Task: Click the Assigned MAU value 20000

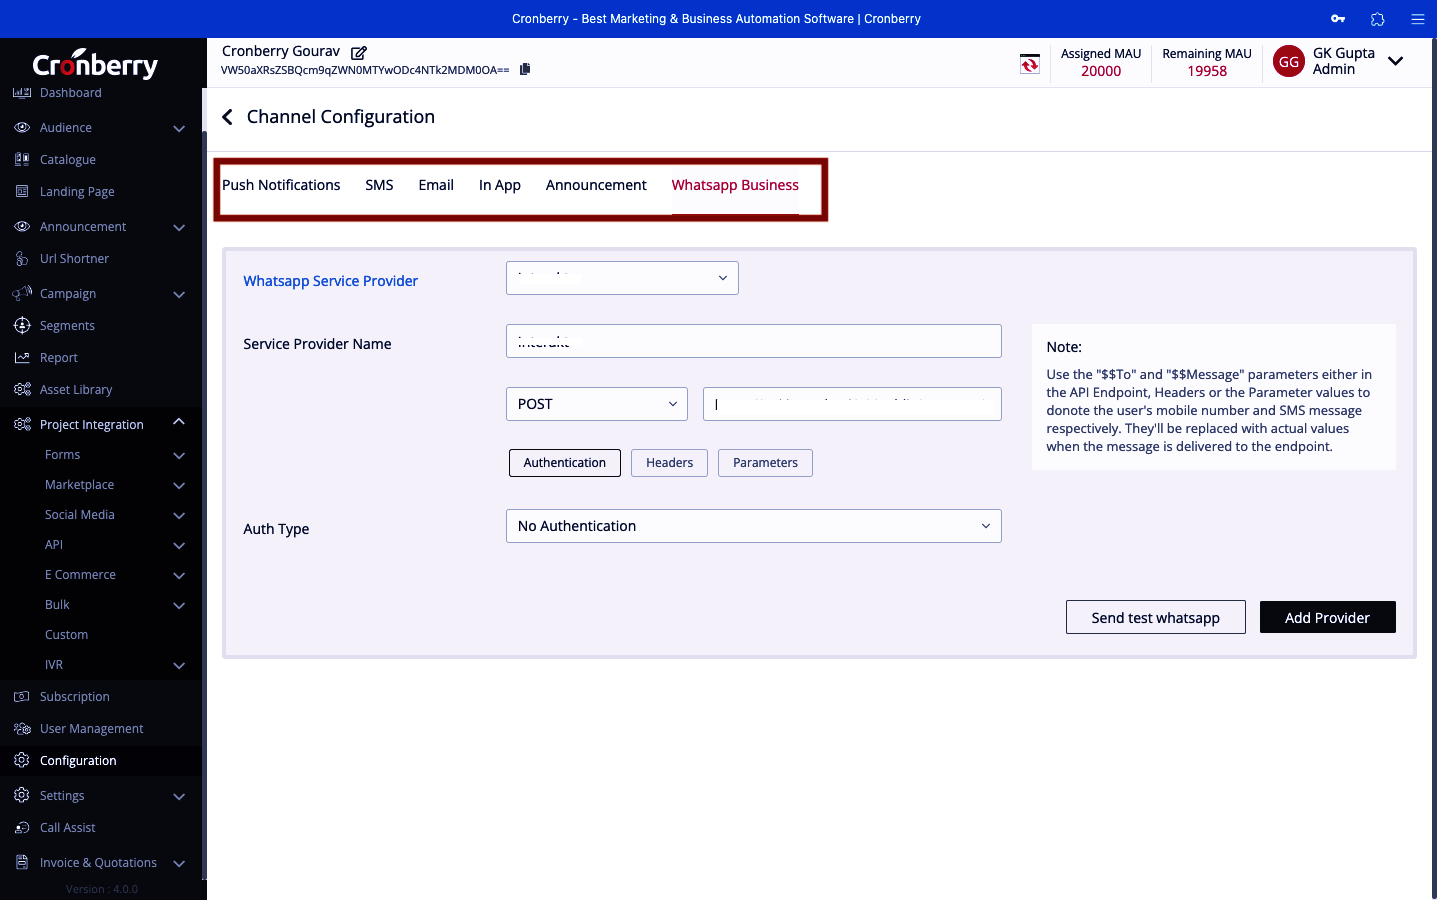Action: pos(1101,71)
